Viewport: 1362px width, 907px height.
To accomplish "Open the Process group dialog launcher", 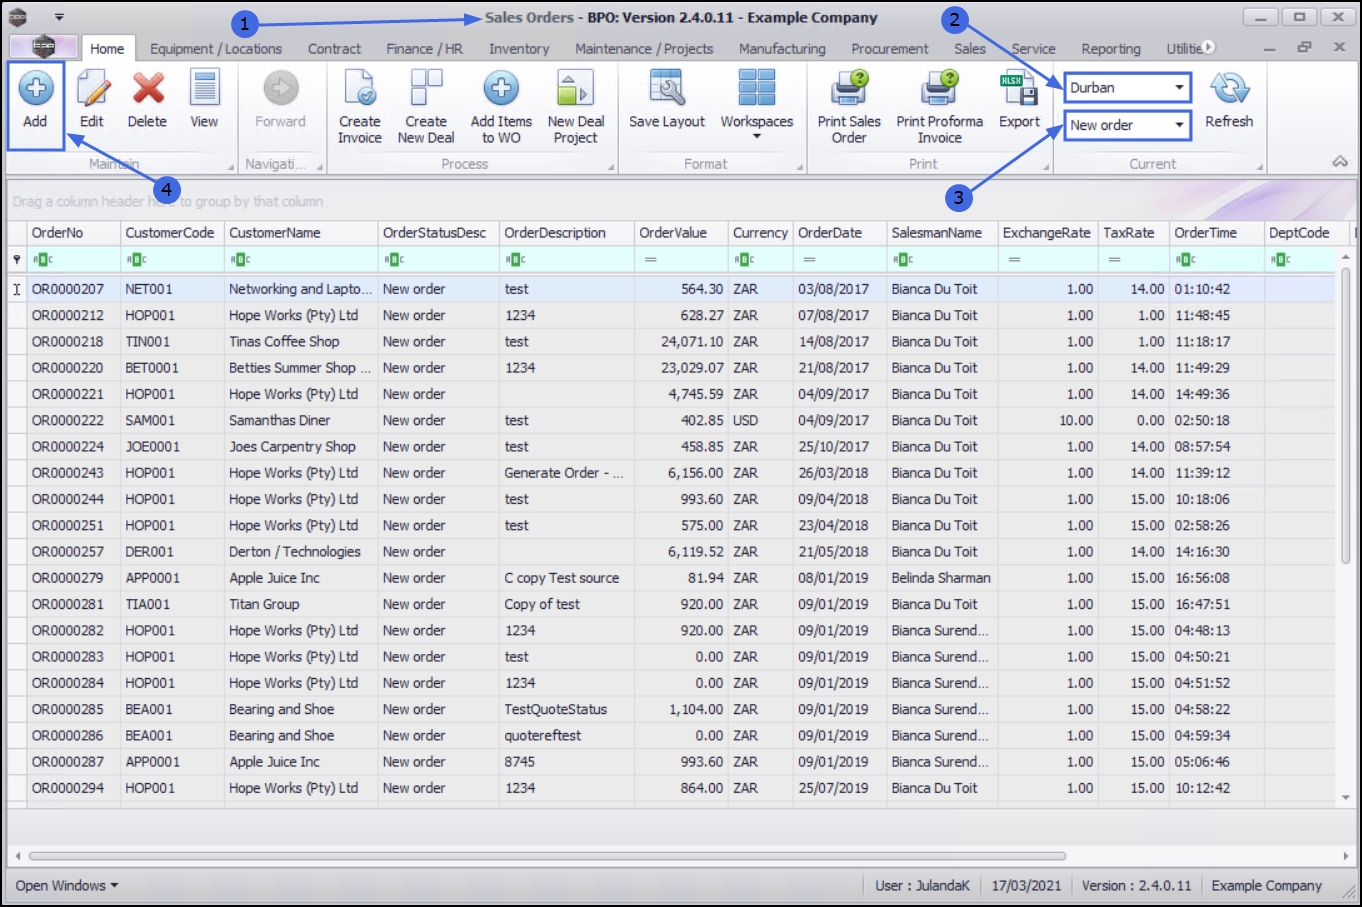I will click(611, 167).
